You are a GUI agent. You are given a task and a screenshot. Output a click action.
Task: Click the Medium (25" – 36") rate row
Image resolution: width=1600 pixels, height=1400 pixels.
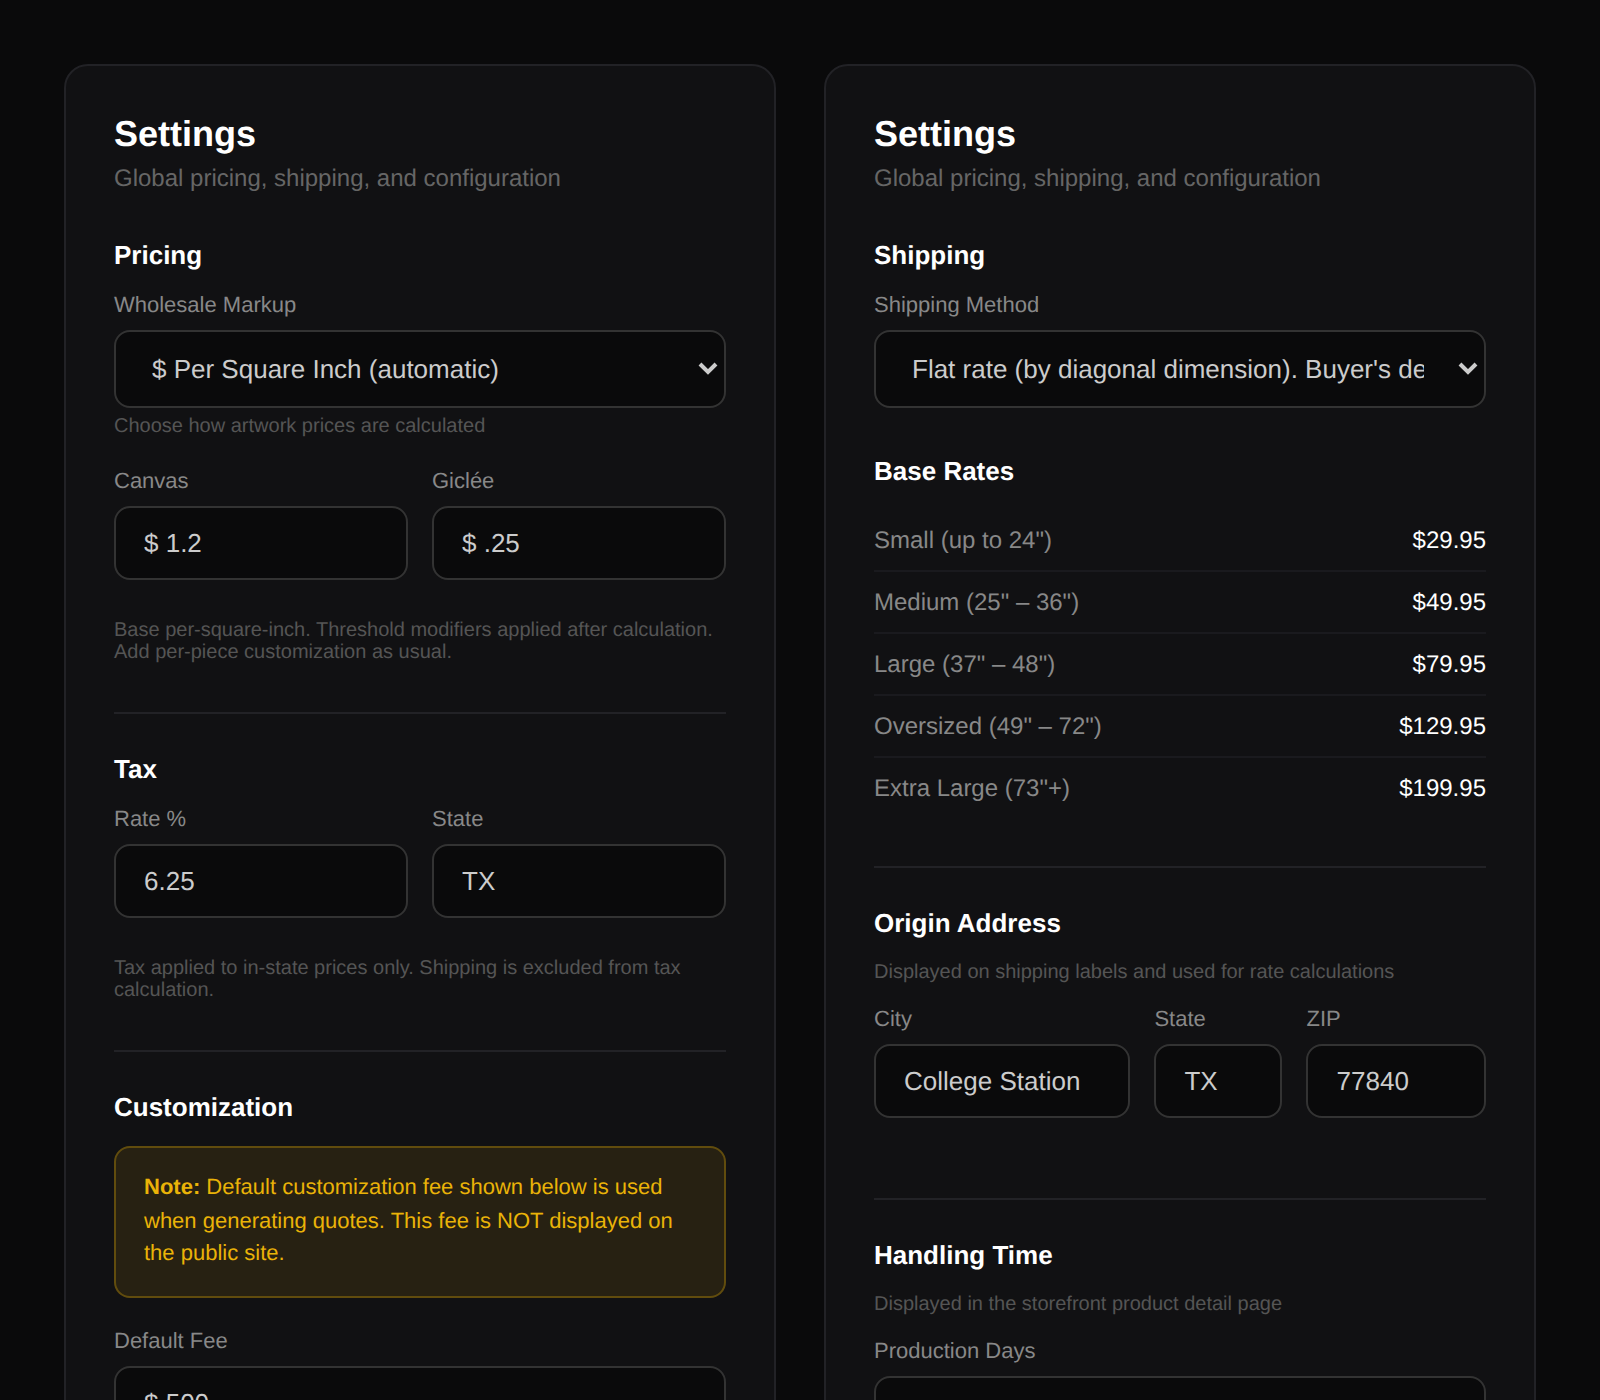pos(1179,601)
